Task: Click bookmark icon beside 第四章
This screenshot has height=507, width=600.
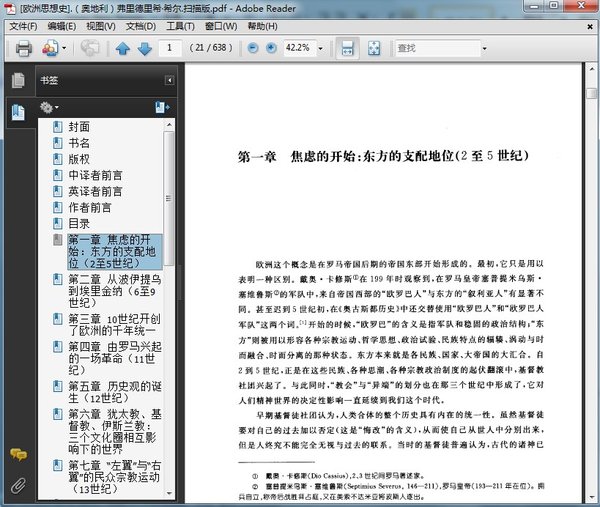Action: coord(58,347)
